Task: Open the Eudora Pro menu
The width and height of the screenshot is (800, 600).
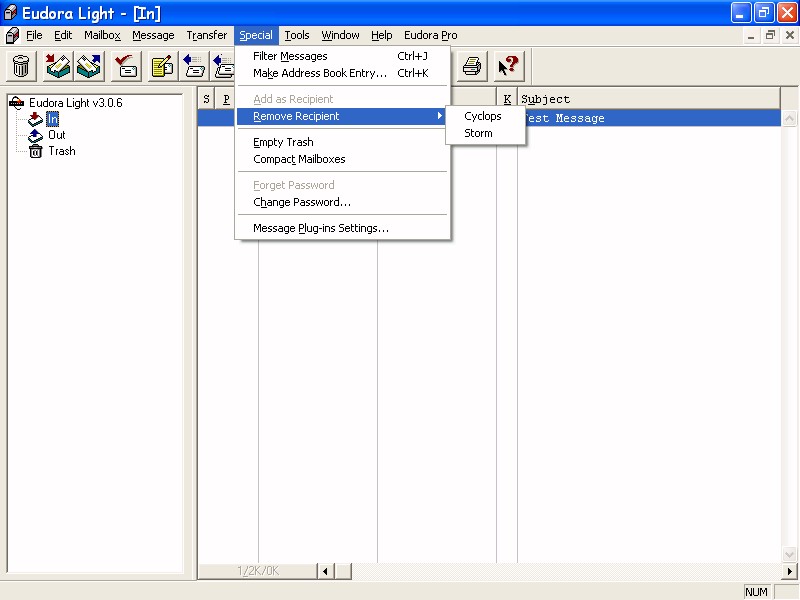Action: (x=431, y=35)
